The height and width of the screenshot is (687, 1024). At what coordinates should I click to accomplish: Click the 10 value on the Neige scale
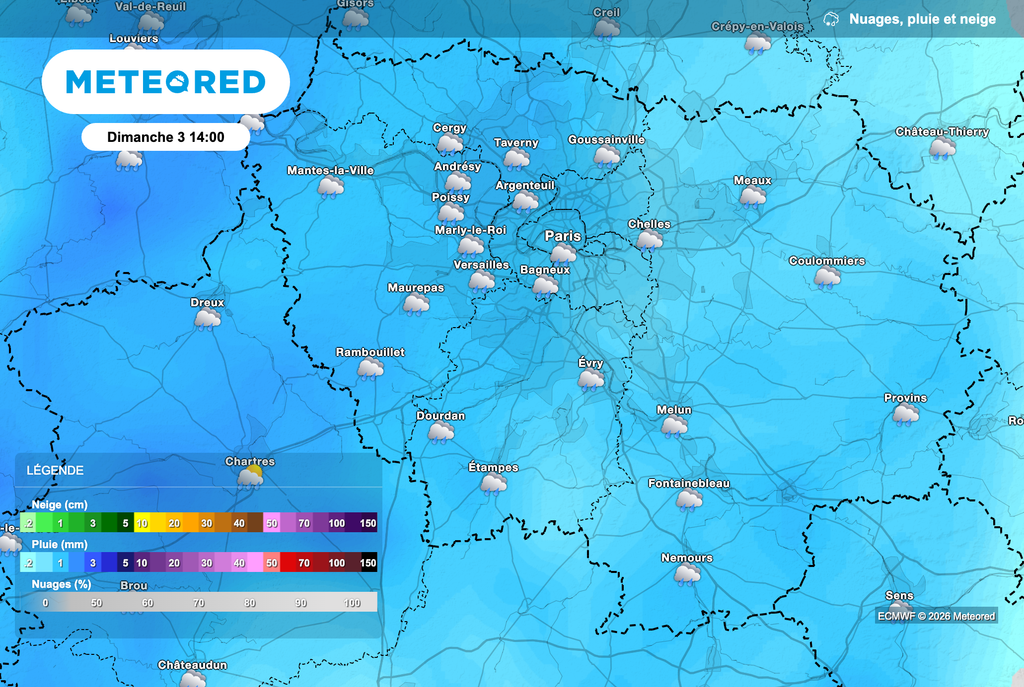[x=140, y=522]
